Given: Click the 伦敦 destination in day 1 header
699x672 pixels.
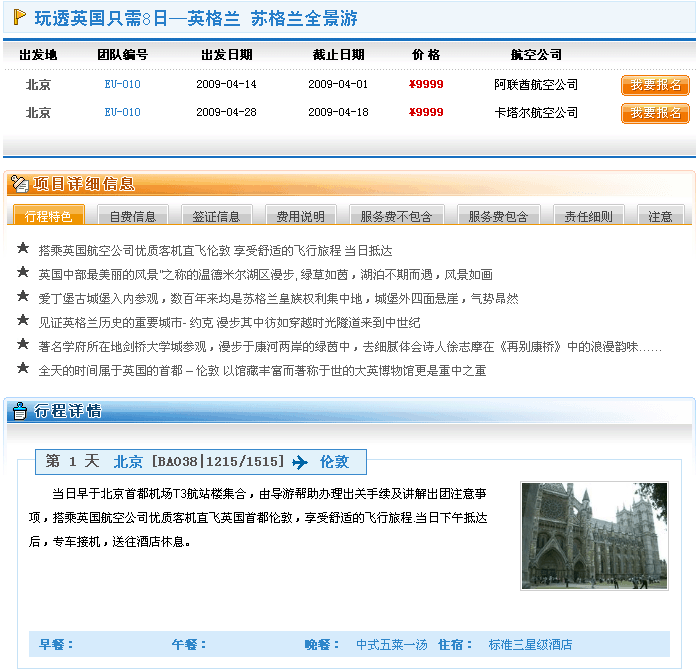Looking at the screenshot, I should 334,462.
